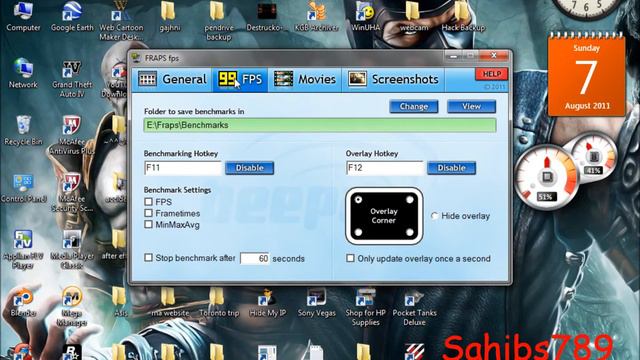Select top-left overlay corner
The height and width of the screenshot is (360, 640).
[358, 200]
